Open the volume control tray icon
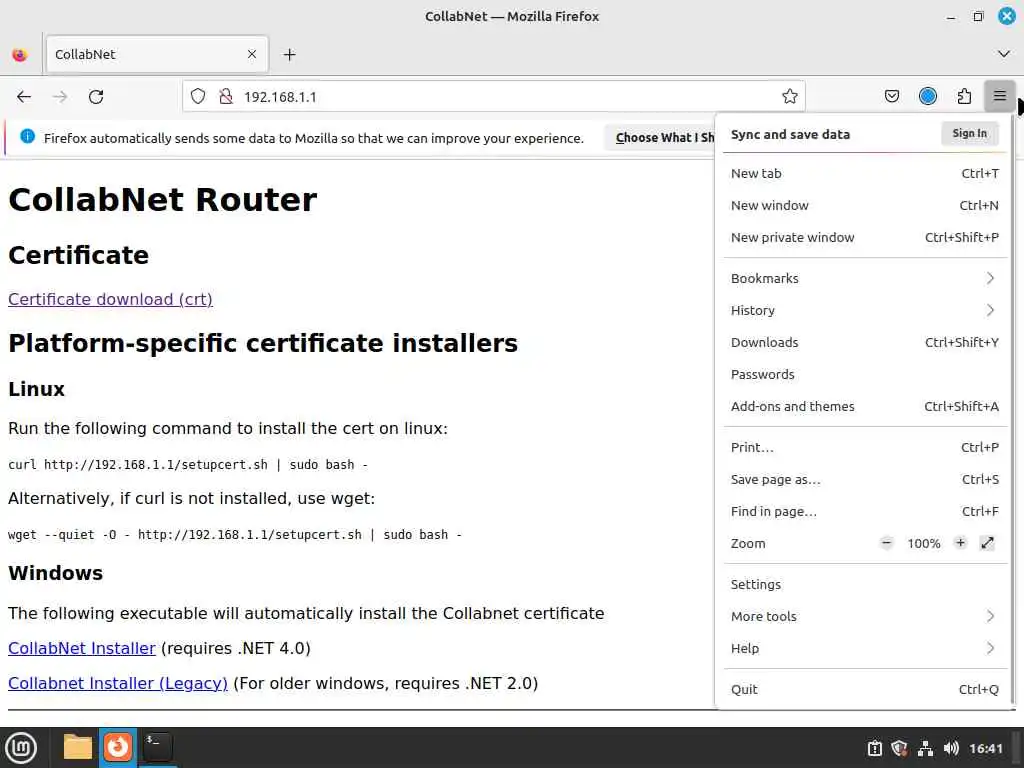Screen dimensions: 1024x768 [x=951, y=748]
